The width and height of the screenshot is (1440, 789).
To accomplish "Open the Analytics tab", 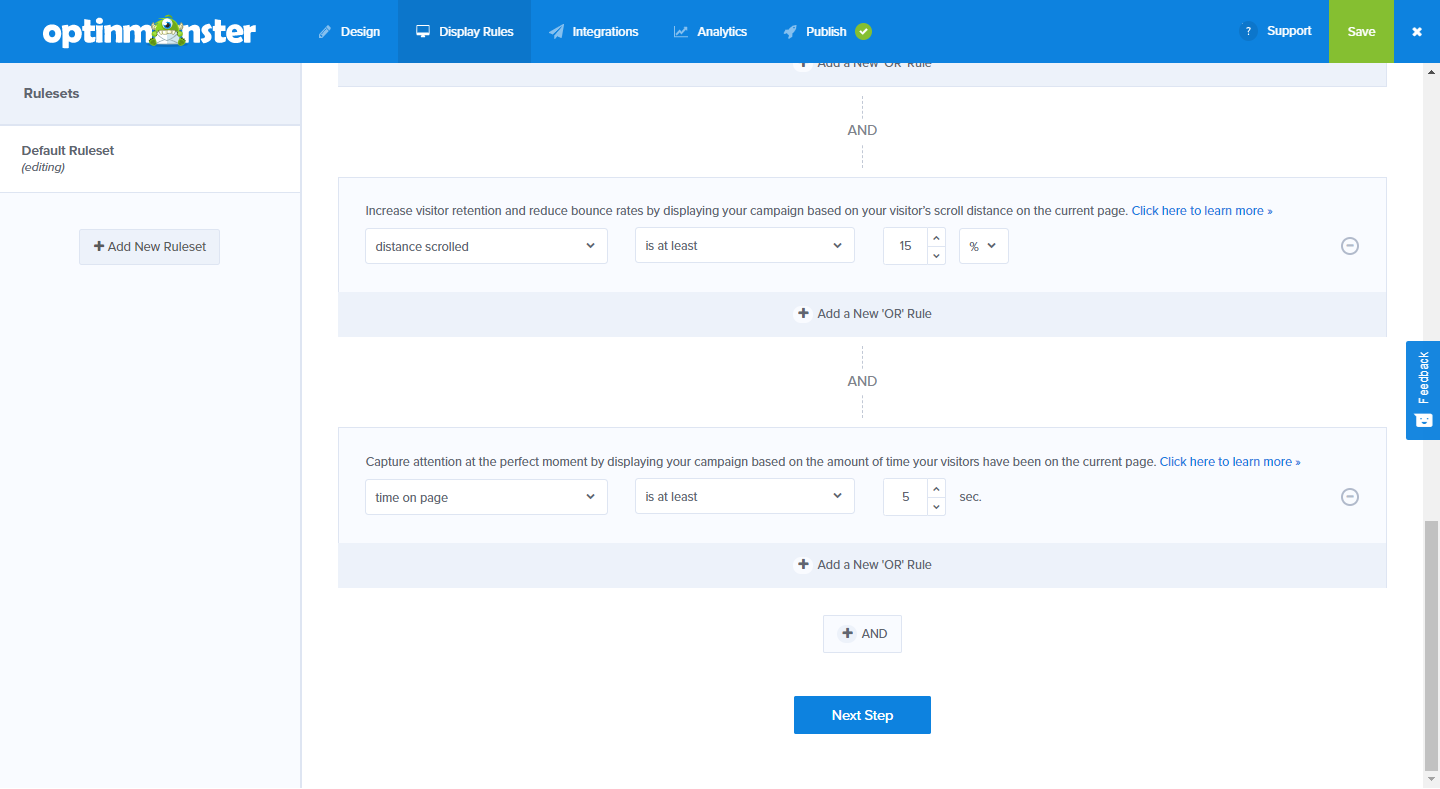I will click(x=710, y=31).
